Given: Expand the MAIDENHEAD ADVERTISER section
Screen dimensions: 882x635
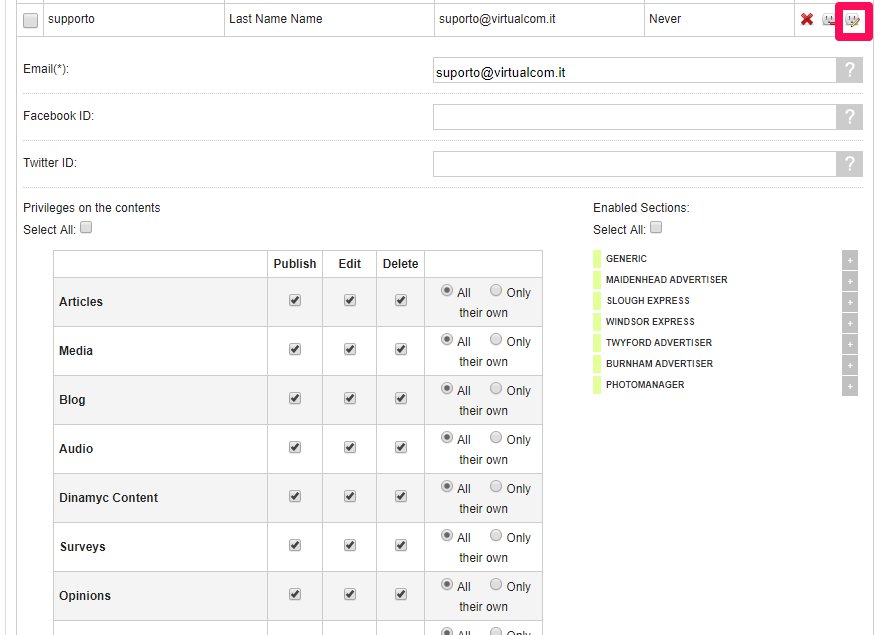Looking at the screenshot, I should click(850, 280).
